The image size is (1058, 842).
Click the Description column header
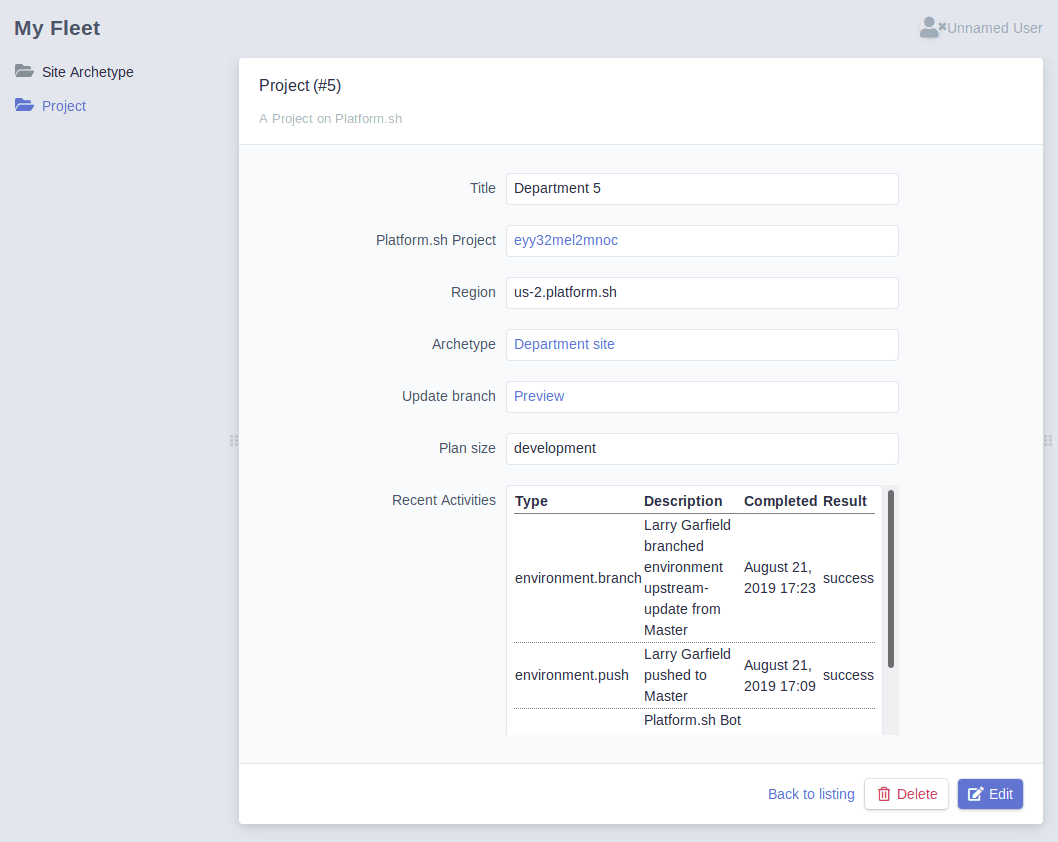tap(683, 501)
